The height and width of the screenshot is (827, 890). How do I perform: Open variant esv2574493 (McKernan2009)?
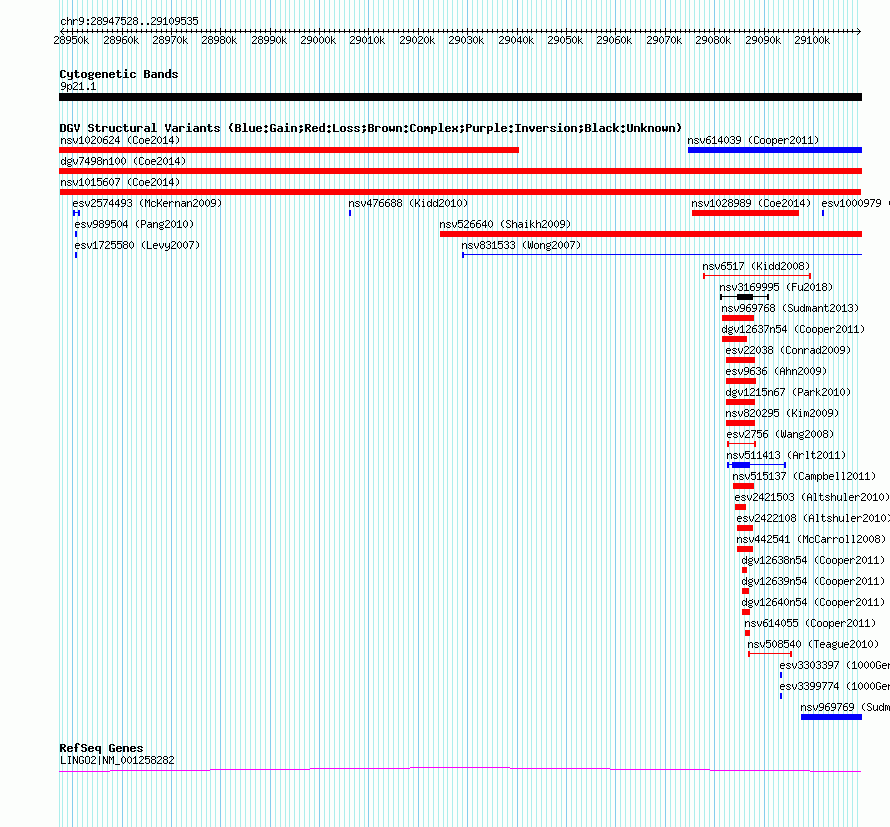pyautogui.click(x=147, y=203)
